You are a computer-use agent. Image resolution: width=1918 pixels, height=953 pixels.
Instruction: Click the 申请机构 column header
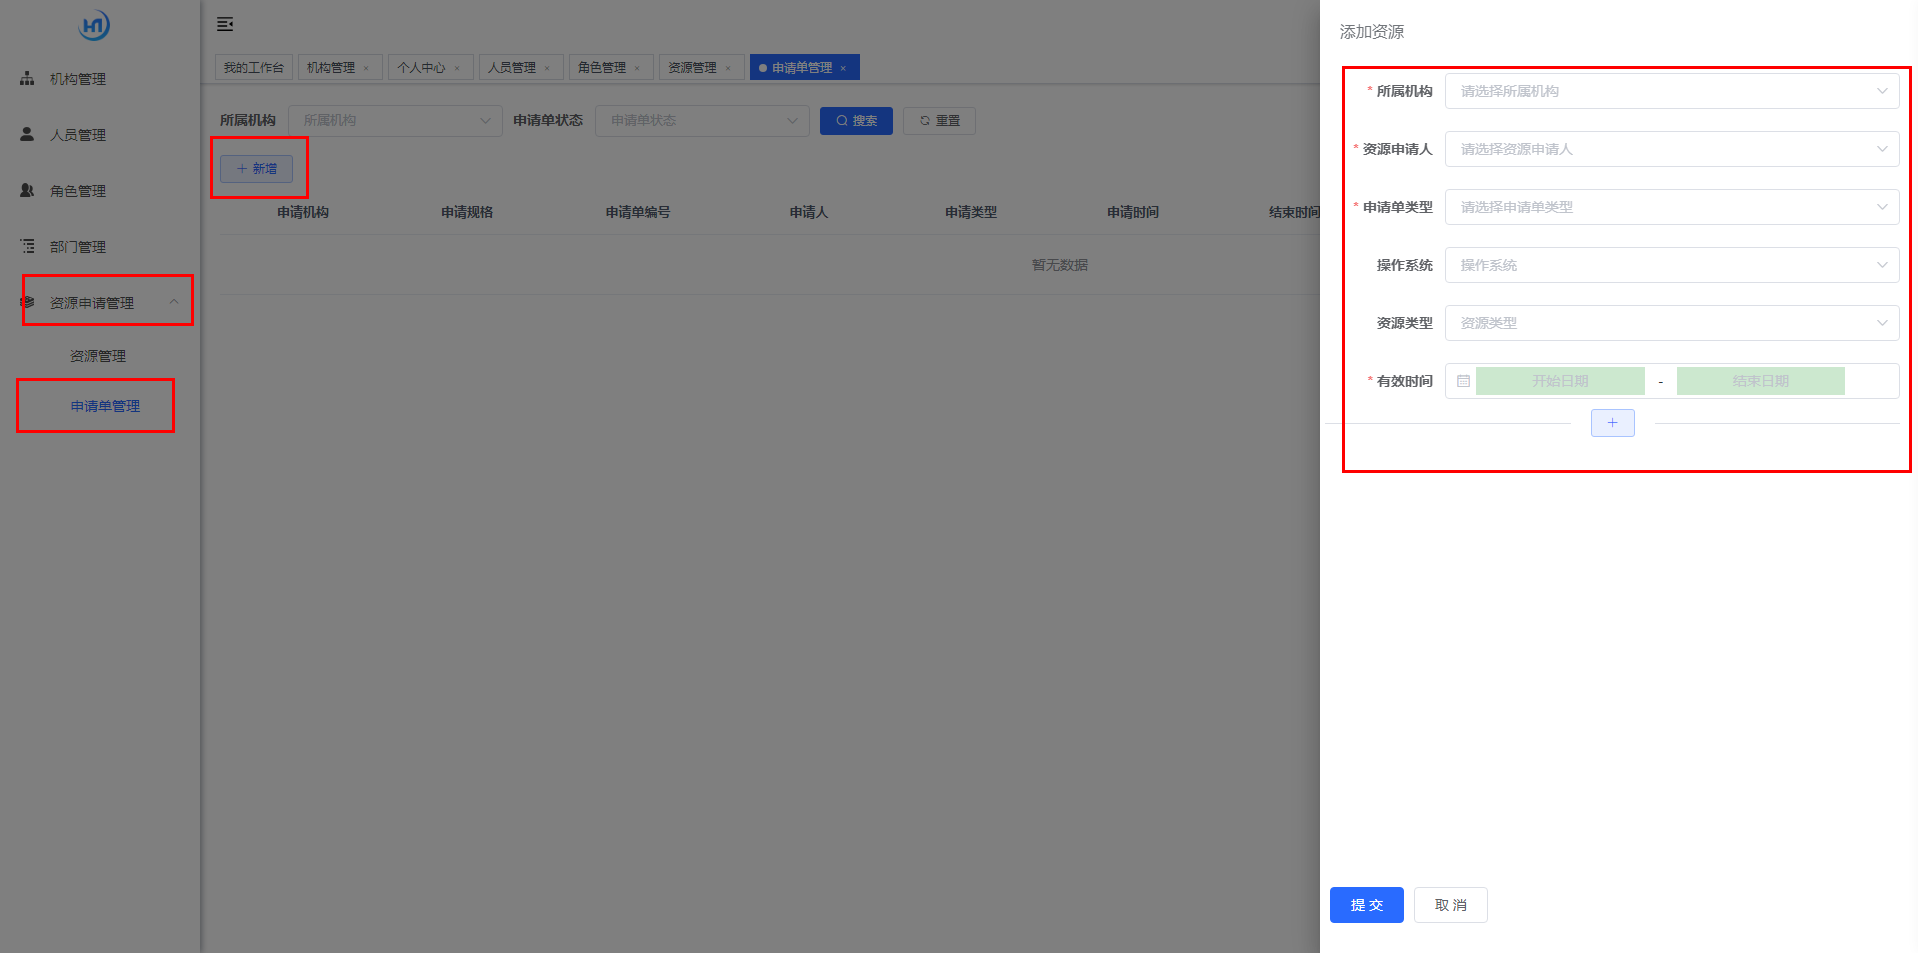click(x=303, y=212)
